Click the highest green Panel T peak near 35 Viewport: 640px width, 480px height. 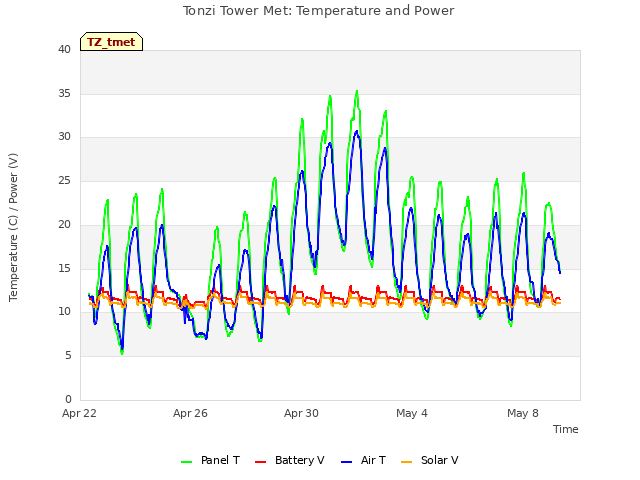coord(357,91)
